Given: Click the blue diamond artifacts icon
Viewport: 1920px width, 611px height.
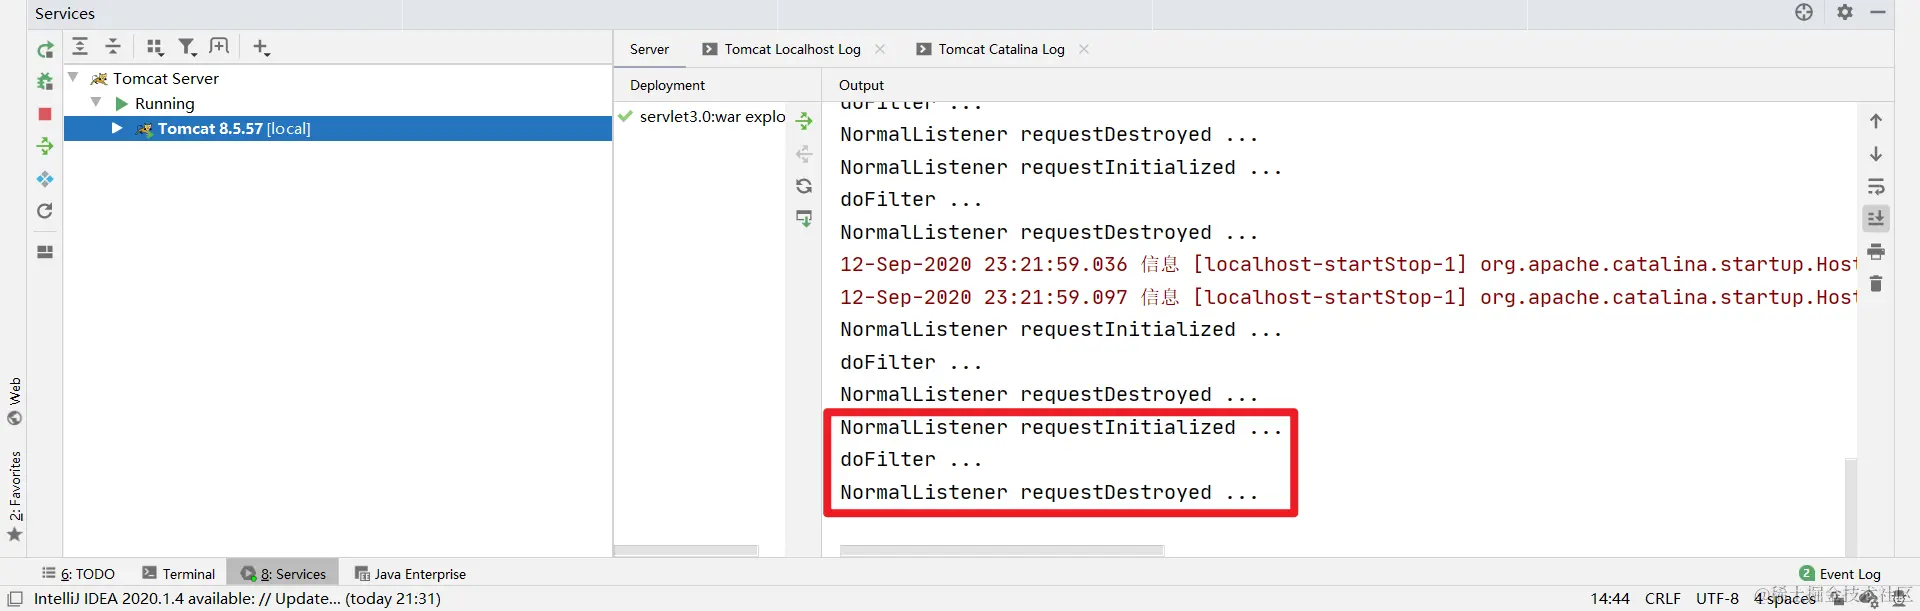Looking at the screenshot, I should pyautogui.click(x=45, y=179).
